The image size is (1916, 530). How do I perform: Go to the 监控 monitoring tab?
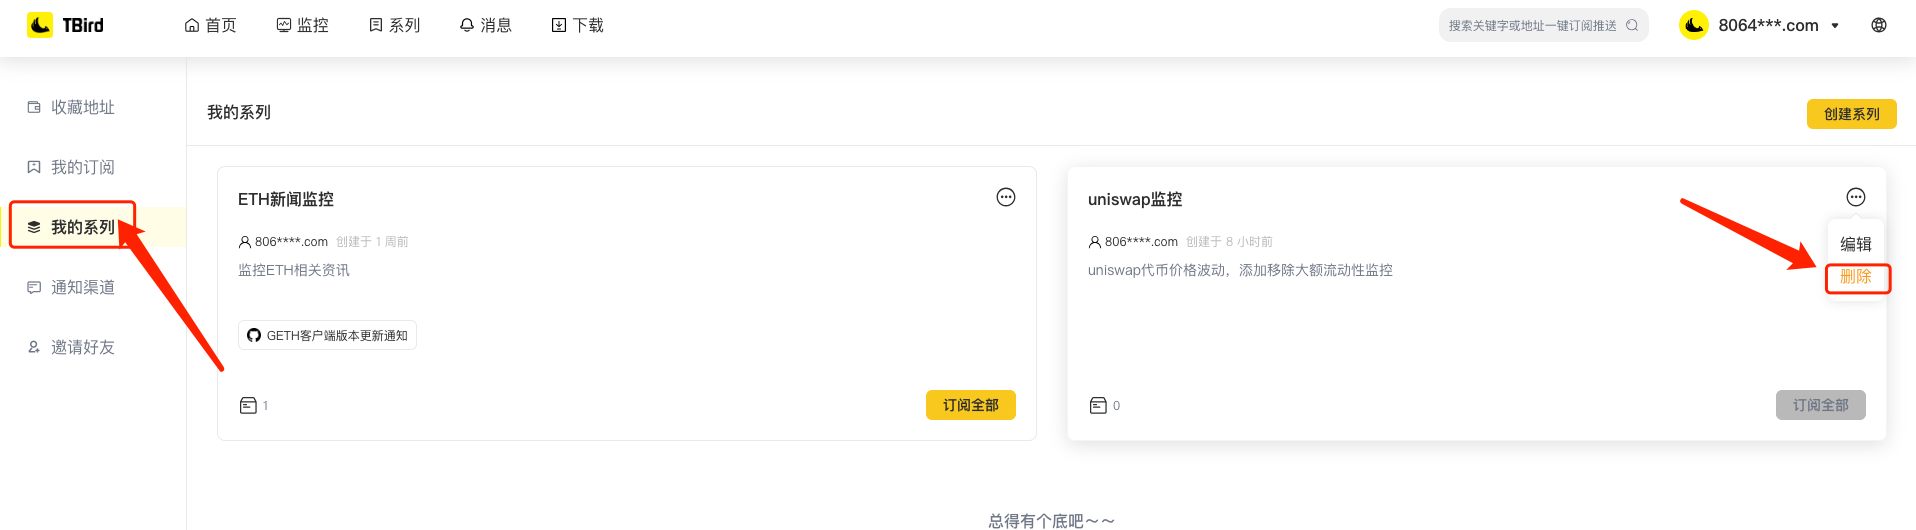pyautogui.click(x=302, y=25)
